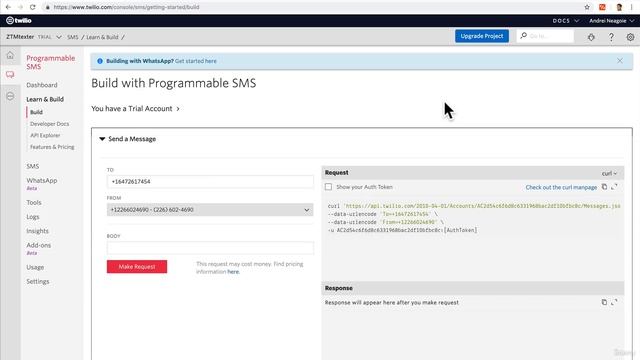Open Dashboard in the sidebar
This screenshot has width=640, height=360.
[42, 85]
